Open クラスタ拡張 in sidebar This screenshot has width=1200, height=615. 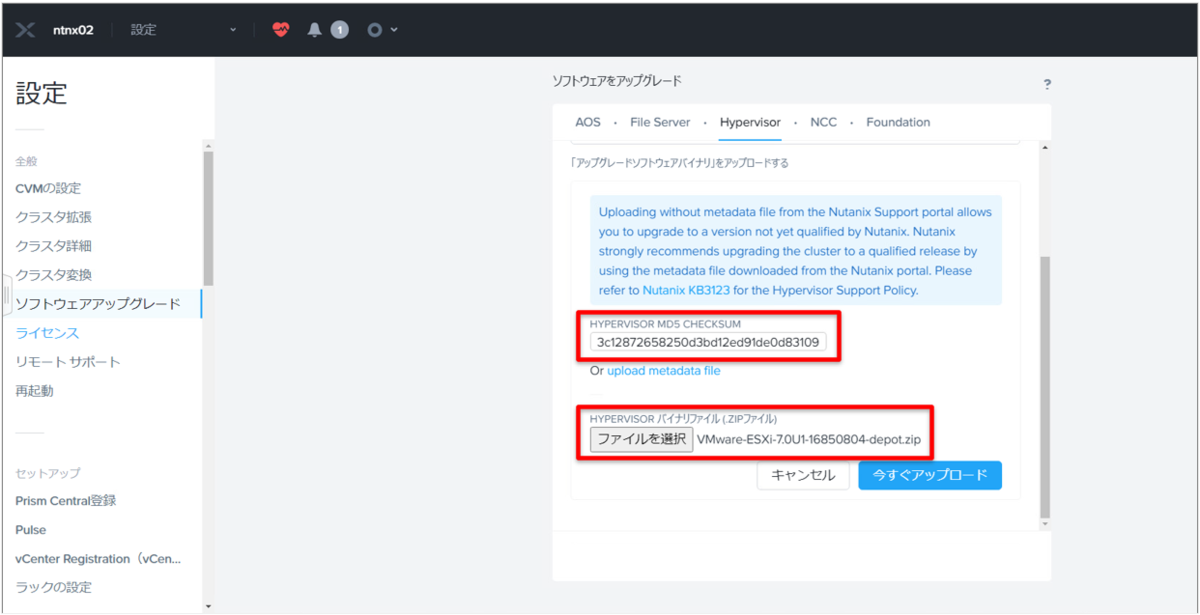click(x=53, y=217)
